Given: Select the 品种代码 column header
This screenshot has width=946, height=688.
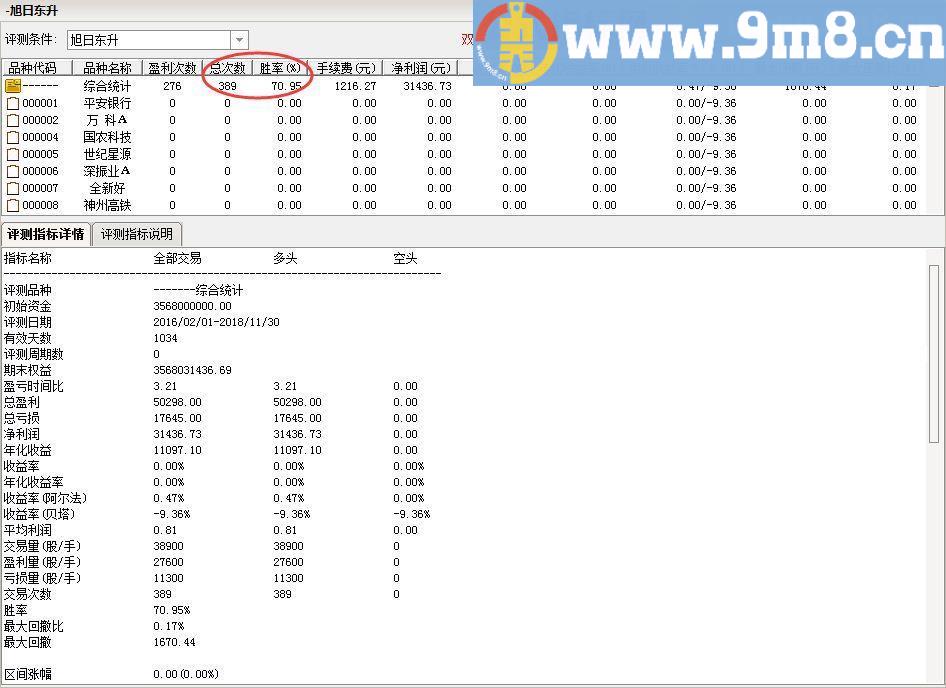Looking at the screenshot, I should coord(33,68).
